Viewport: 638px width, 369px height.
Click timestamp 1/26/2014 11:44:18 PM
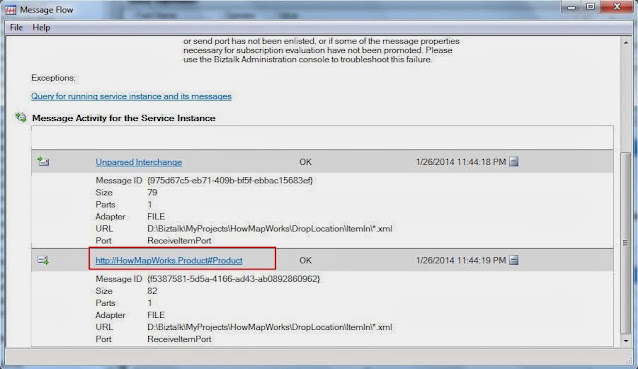[x=461, y=162]
